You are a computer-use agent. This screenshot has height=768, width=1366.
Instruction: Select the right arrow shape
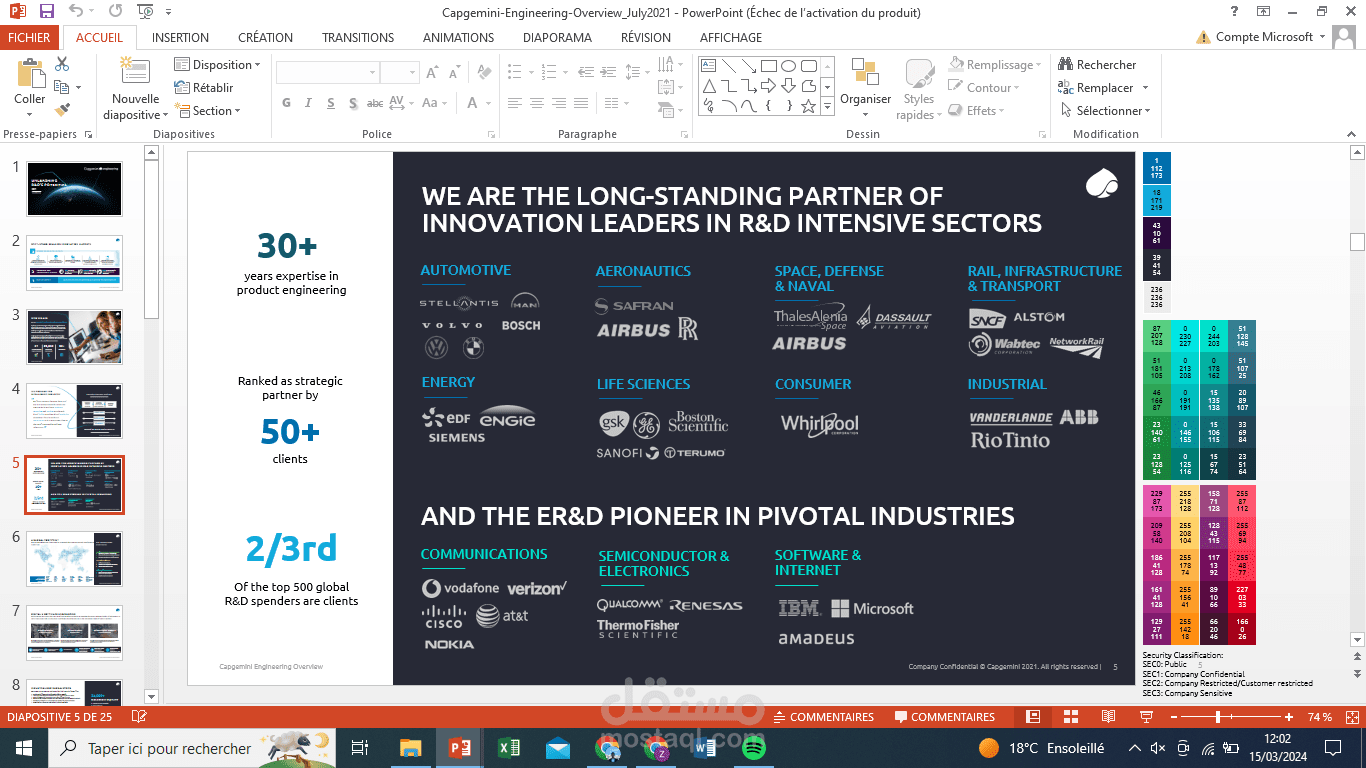click(768, 85)
